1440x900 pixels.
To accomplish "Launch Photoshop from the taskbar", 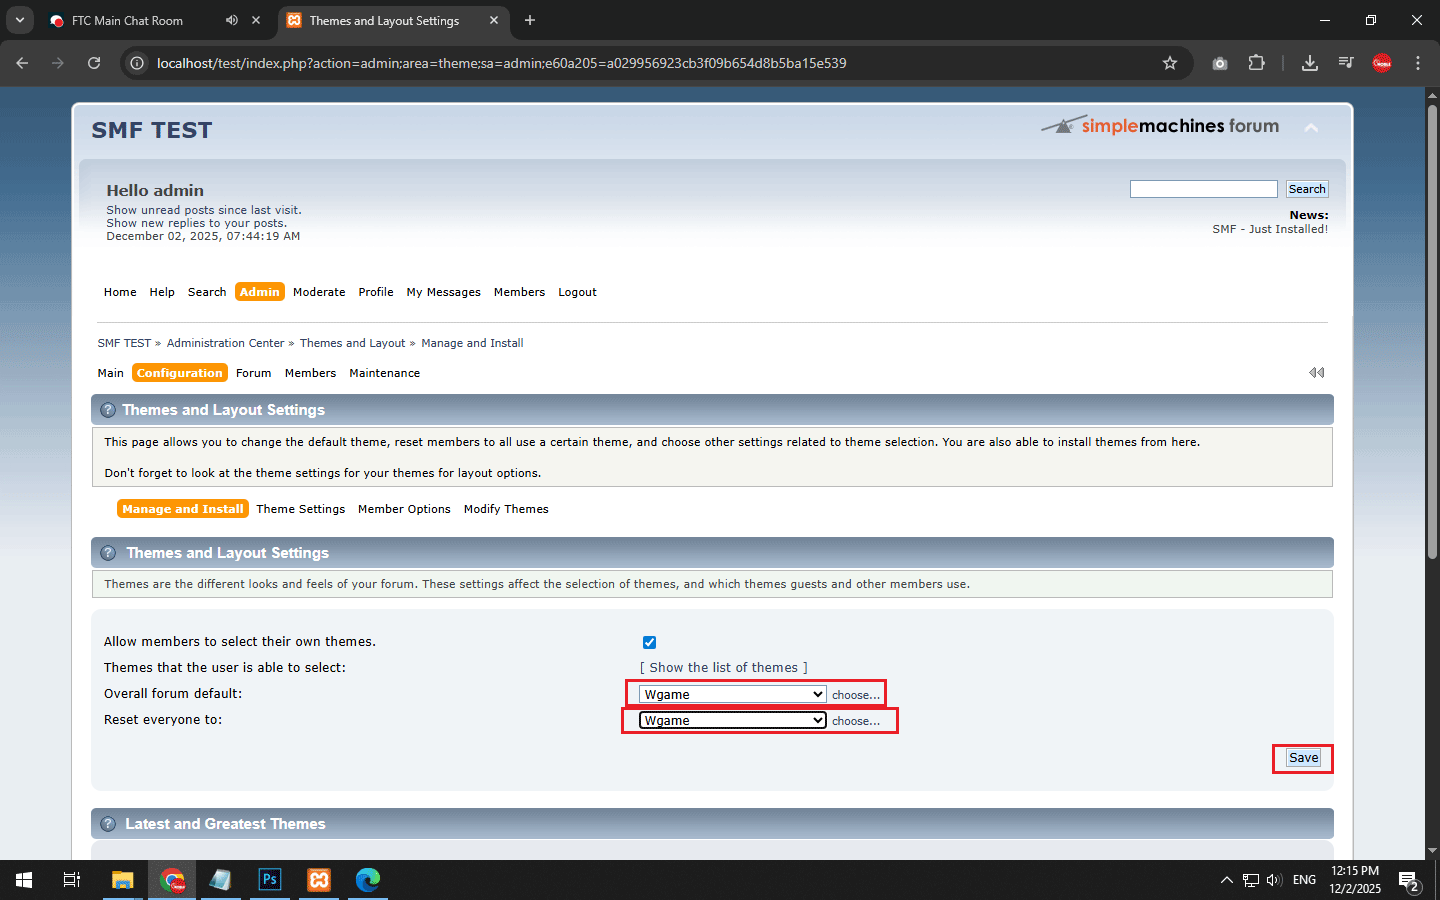I will (x=269, y=880).
